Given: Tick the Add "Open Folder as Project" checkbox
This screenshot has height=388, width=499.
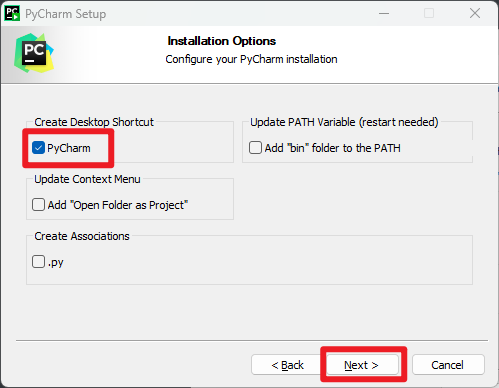Looking at the screenshot, I should pyautogui.click(x=38, y=205).
